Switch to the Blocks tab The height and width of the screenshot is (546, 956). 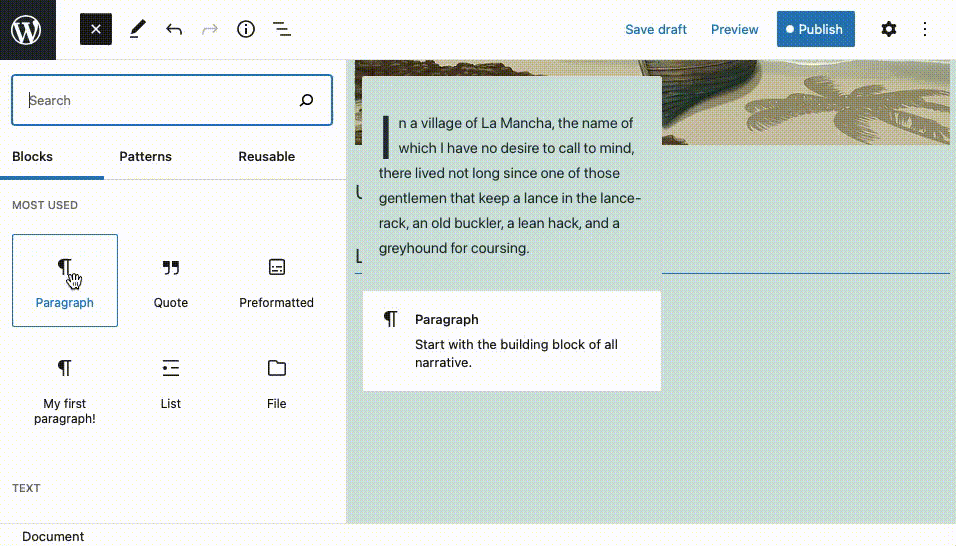coord(32,157)
